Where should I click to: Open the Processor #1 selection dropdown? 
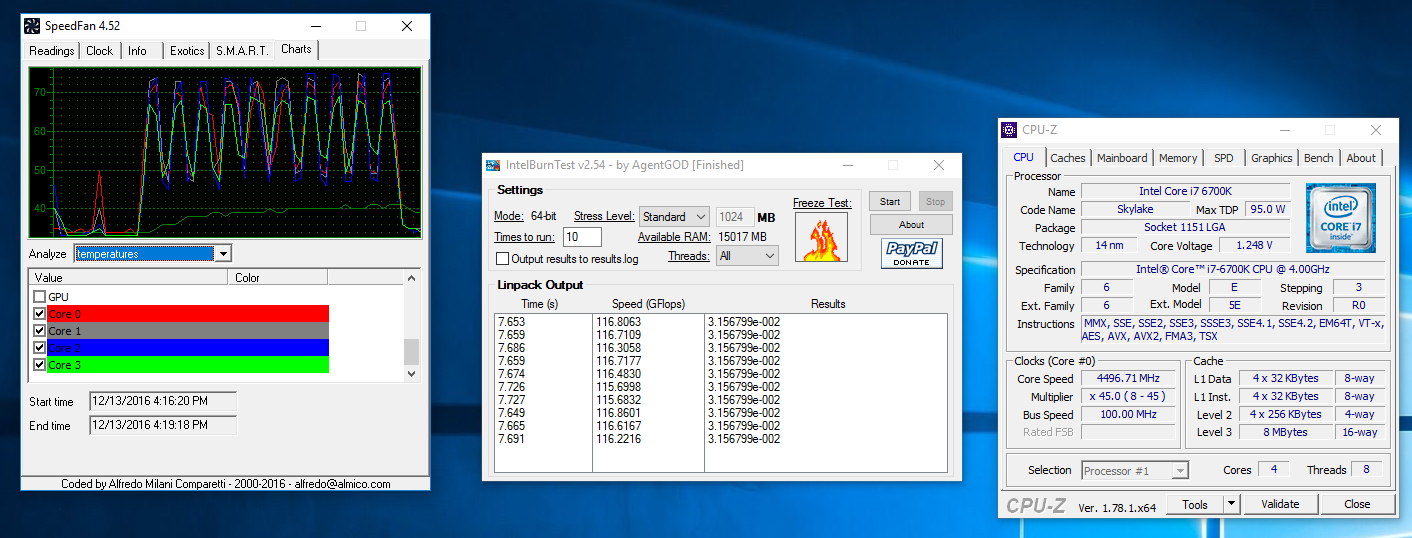[1180, 470]
